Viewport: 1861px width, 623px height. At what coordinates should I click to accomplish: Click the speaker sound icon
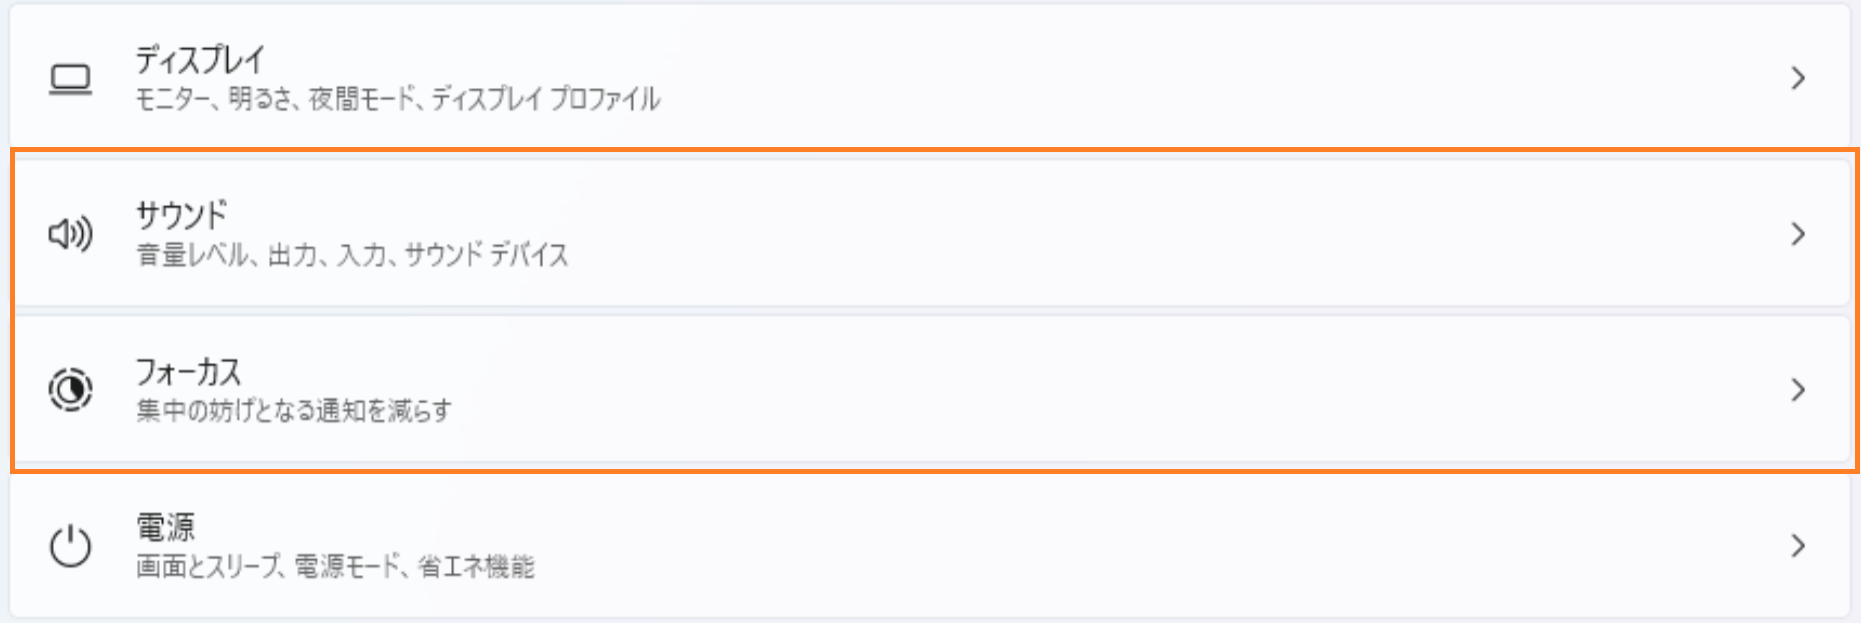click(x=71, y=234)
